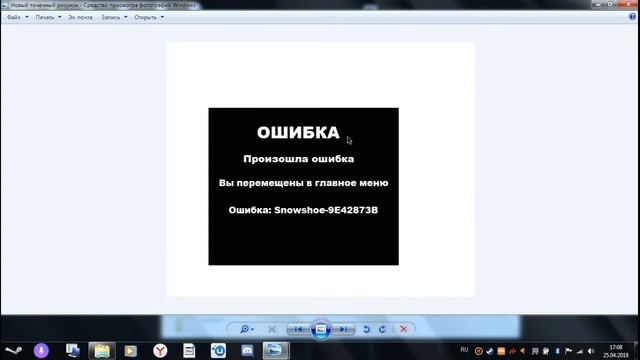Minimize the Photo Viewer window
Viewport: 640px width, 360px height.
pyautogui.click(x=598, y=4)
